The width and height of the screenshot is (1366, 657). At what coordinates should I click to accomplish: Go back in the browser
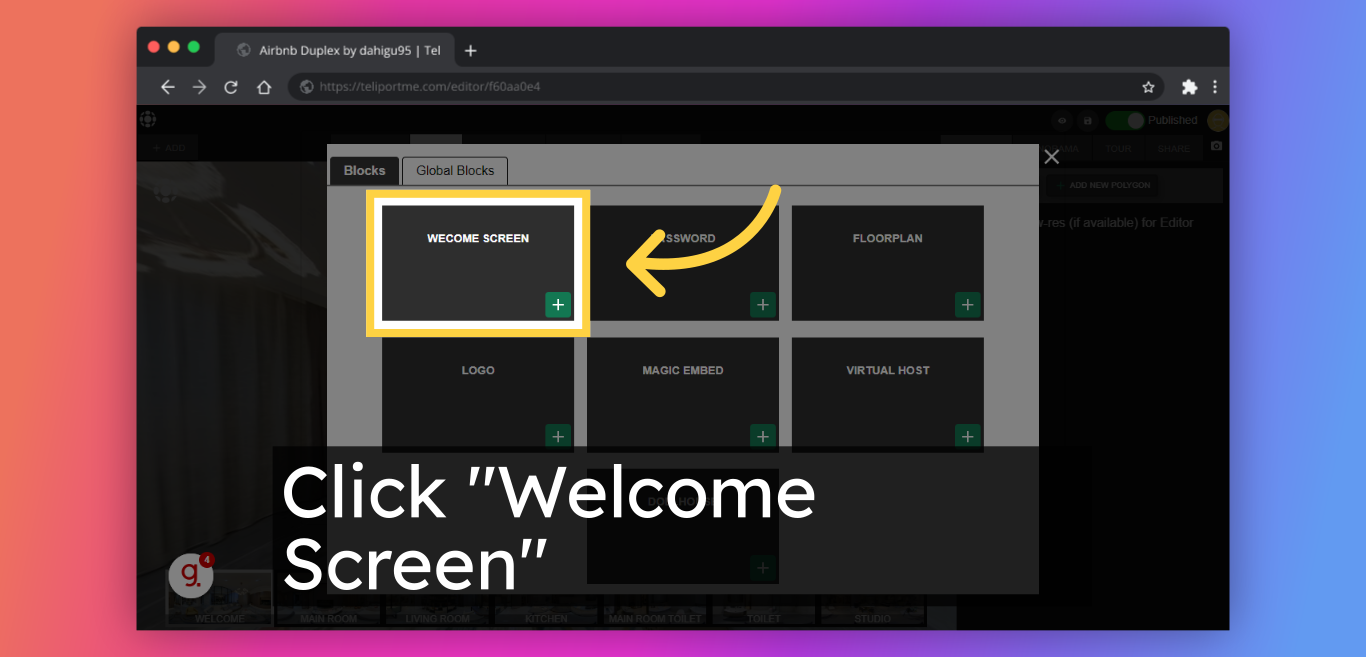pyautogui.click(x=167, y=87)
